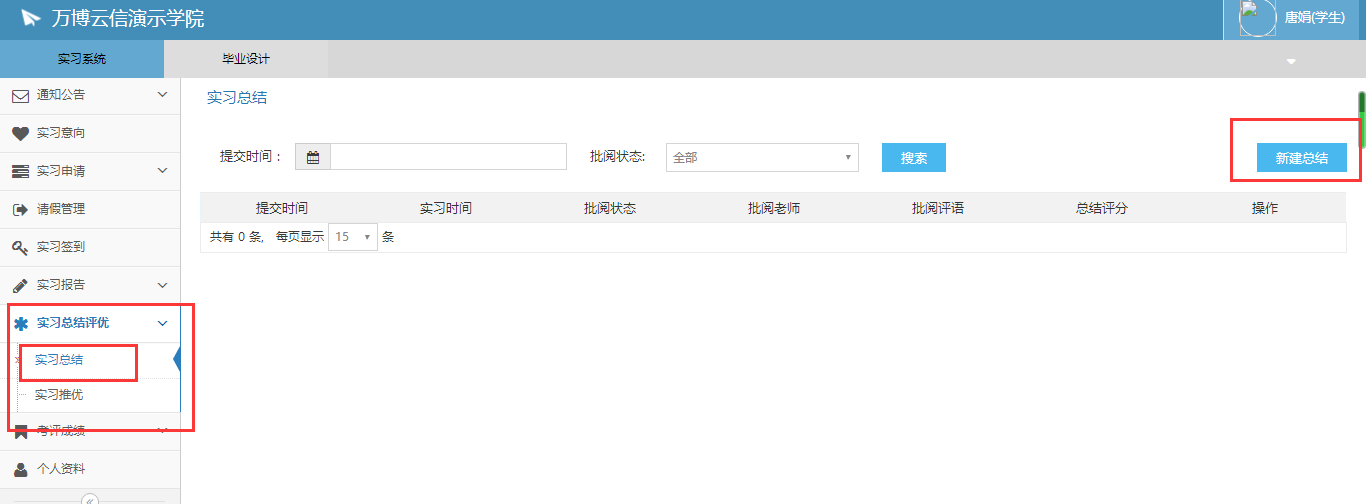This screenshot has height=504, width=1366.
Task: Switch to the 毕业设计 tab
Action: pyautogui.click(x=246, y=59)
